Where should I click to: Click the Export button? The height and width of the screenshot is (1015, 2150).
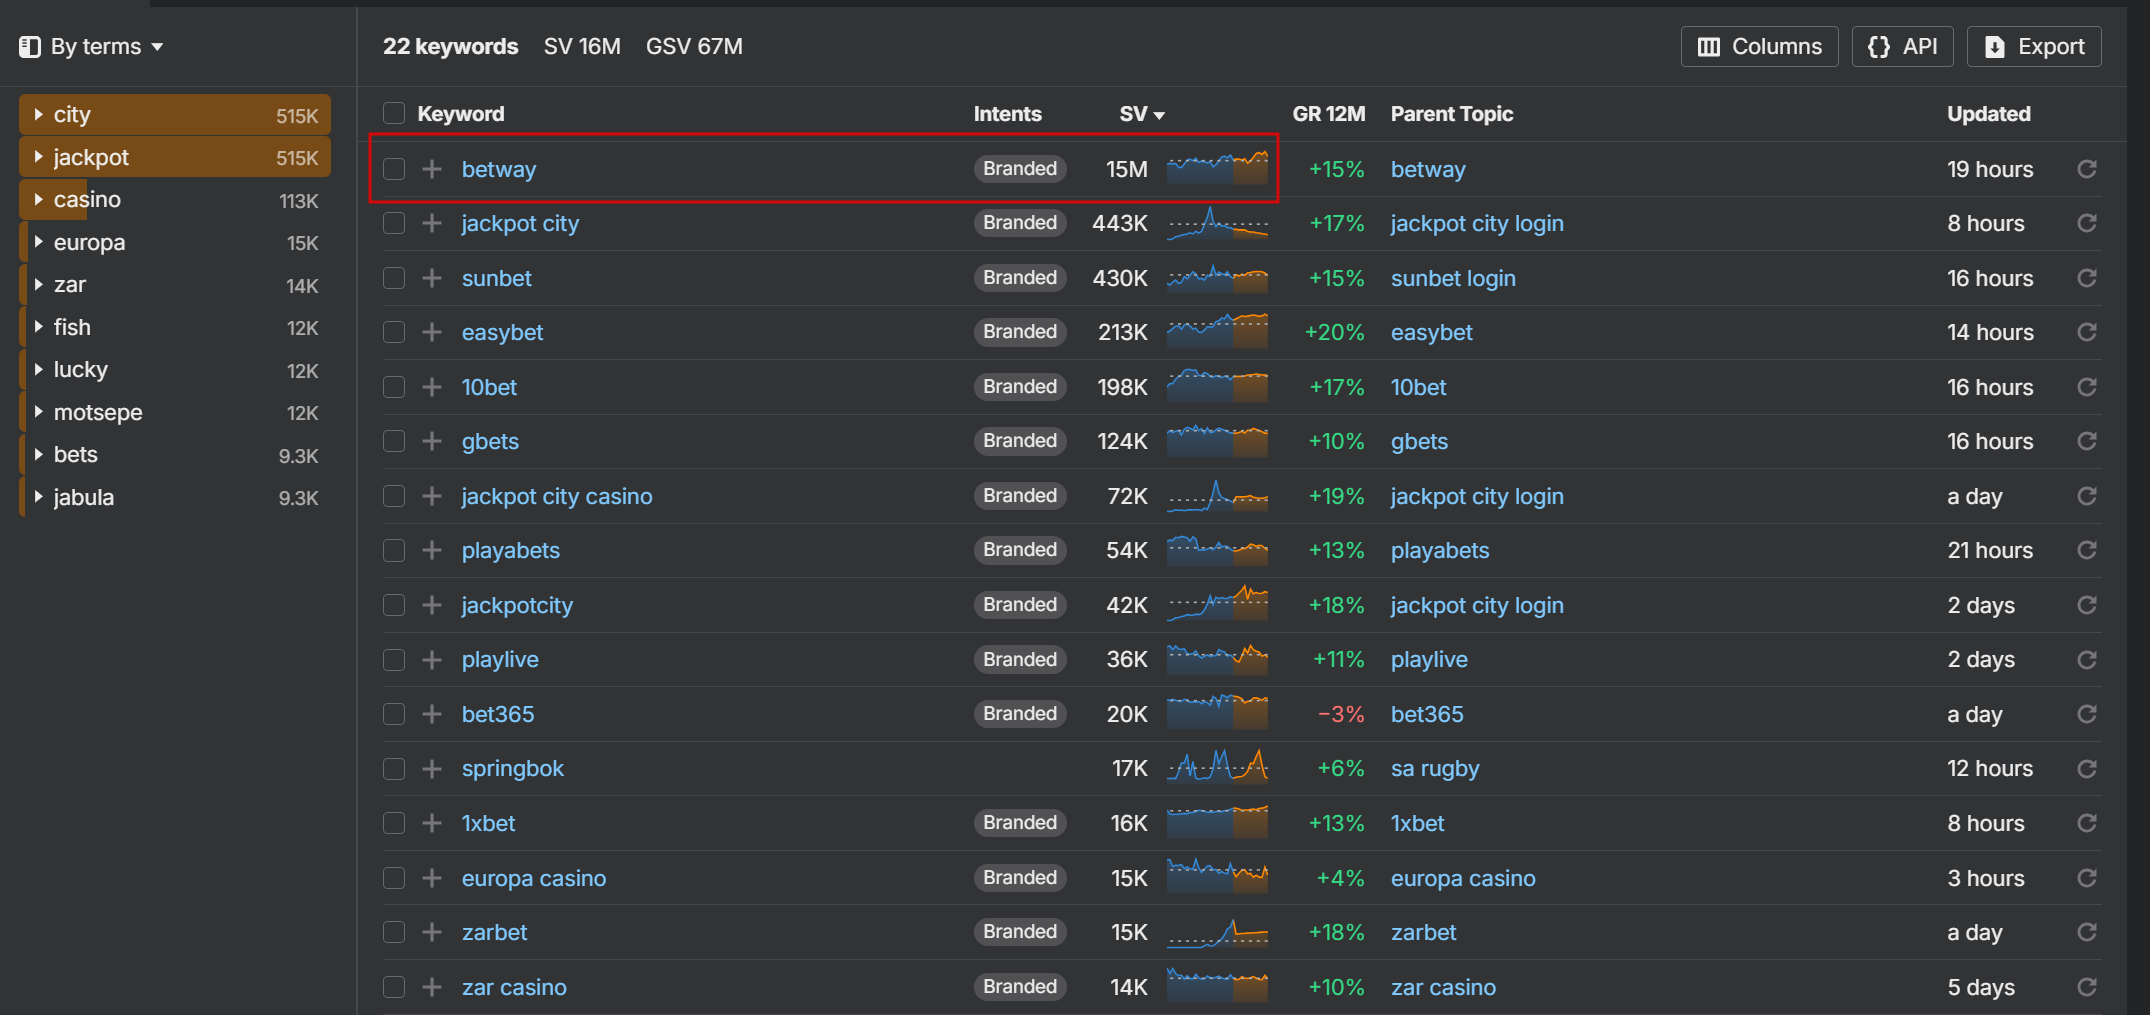pyautogui.click(x=2034, y=47)
